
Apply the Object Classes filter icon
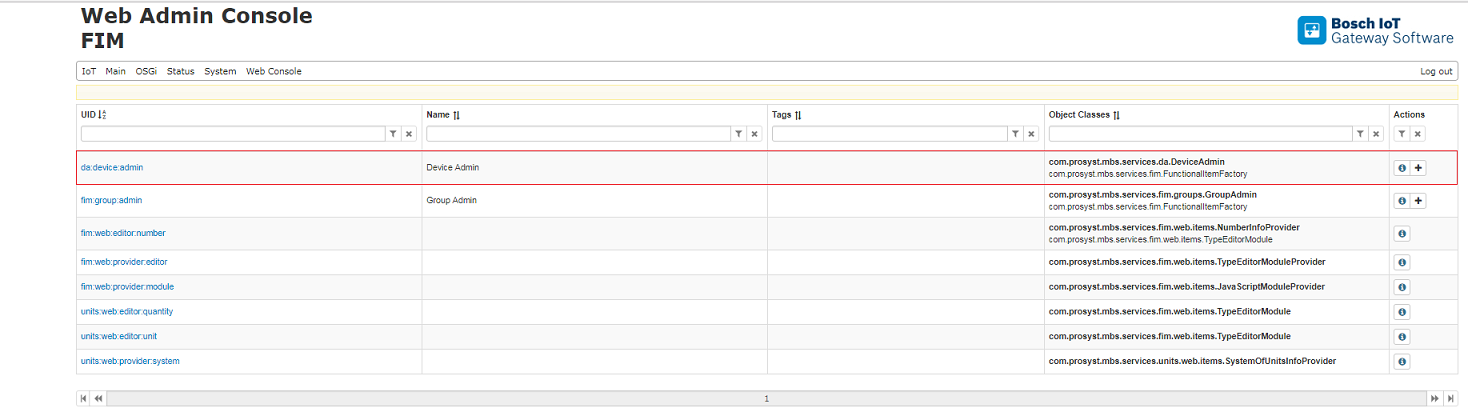point(1361,134)
